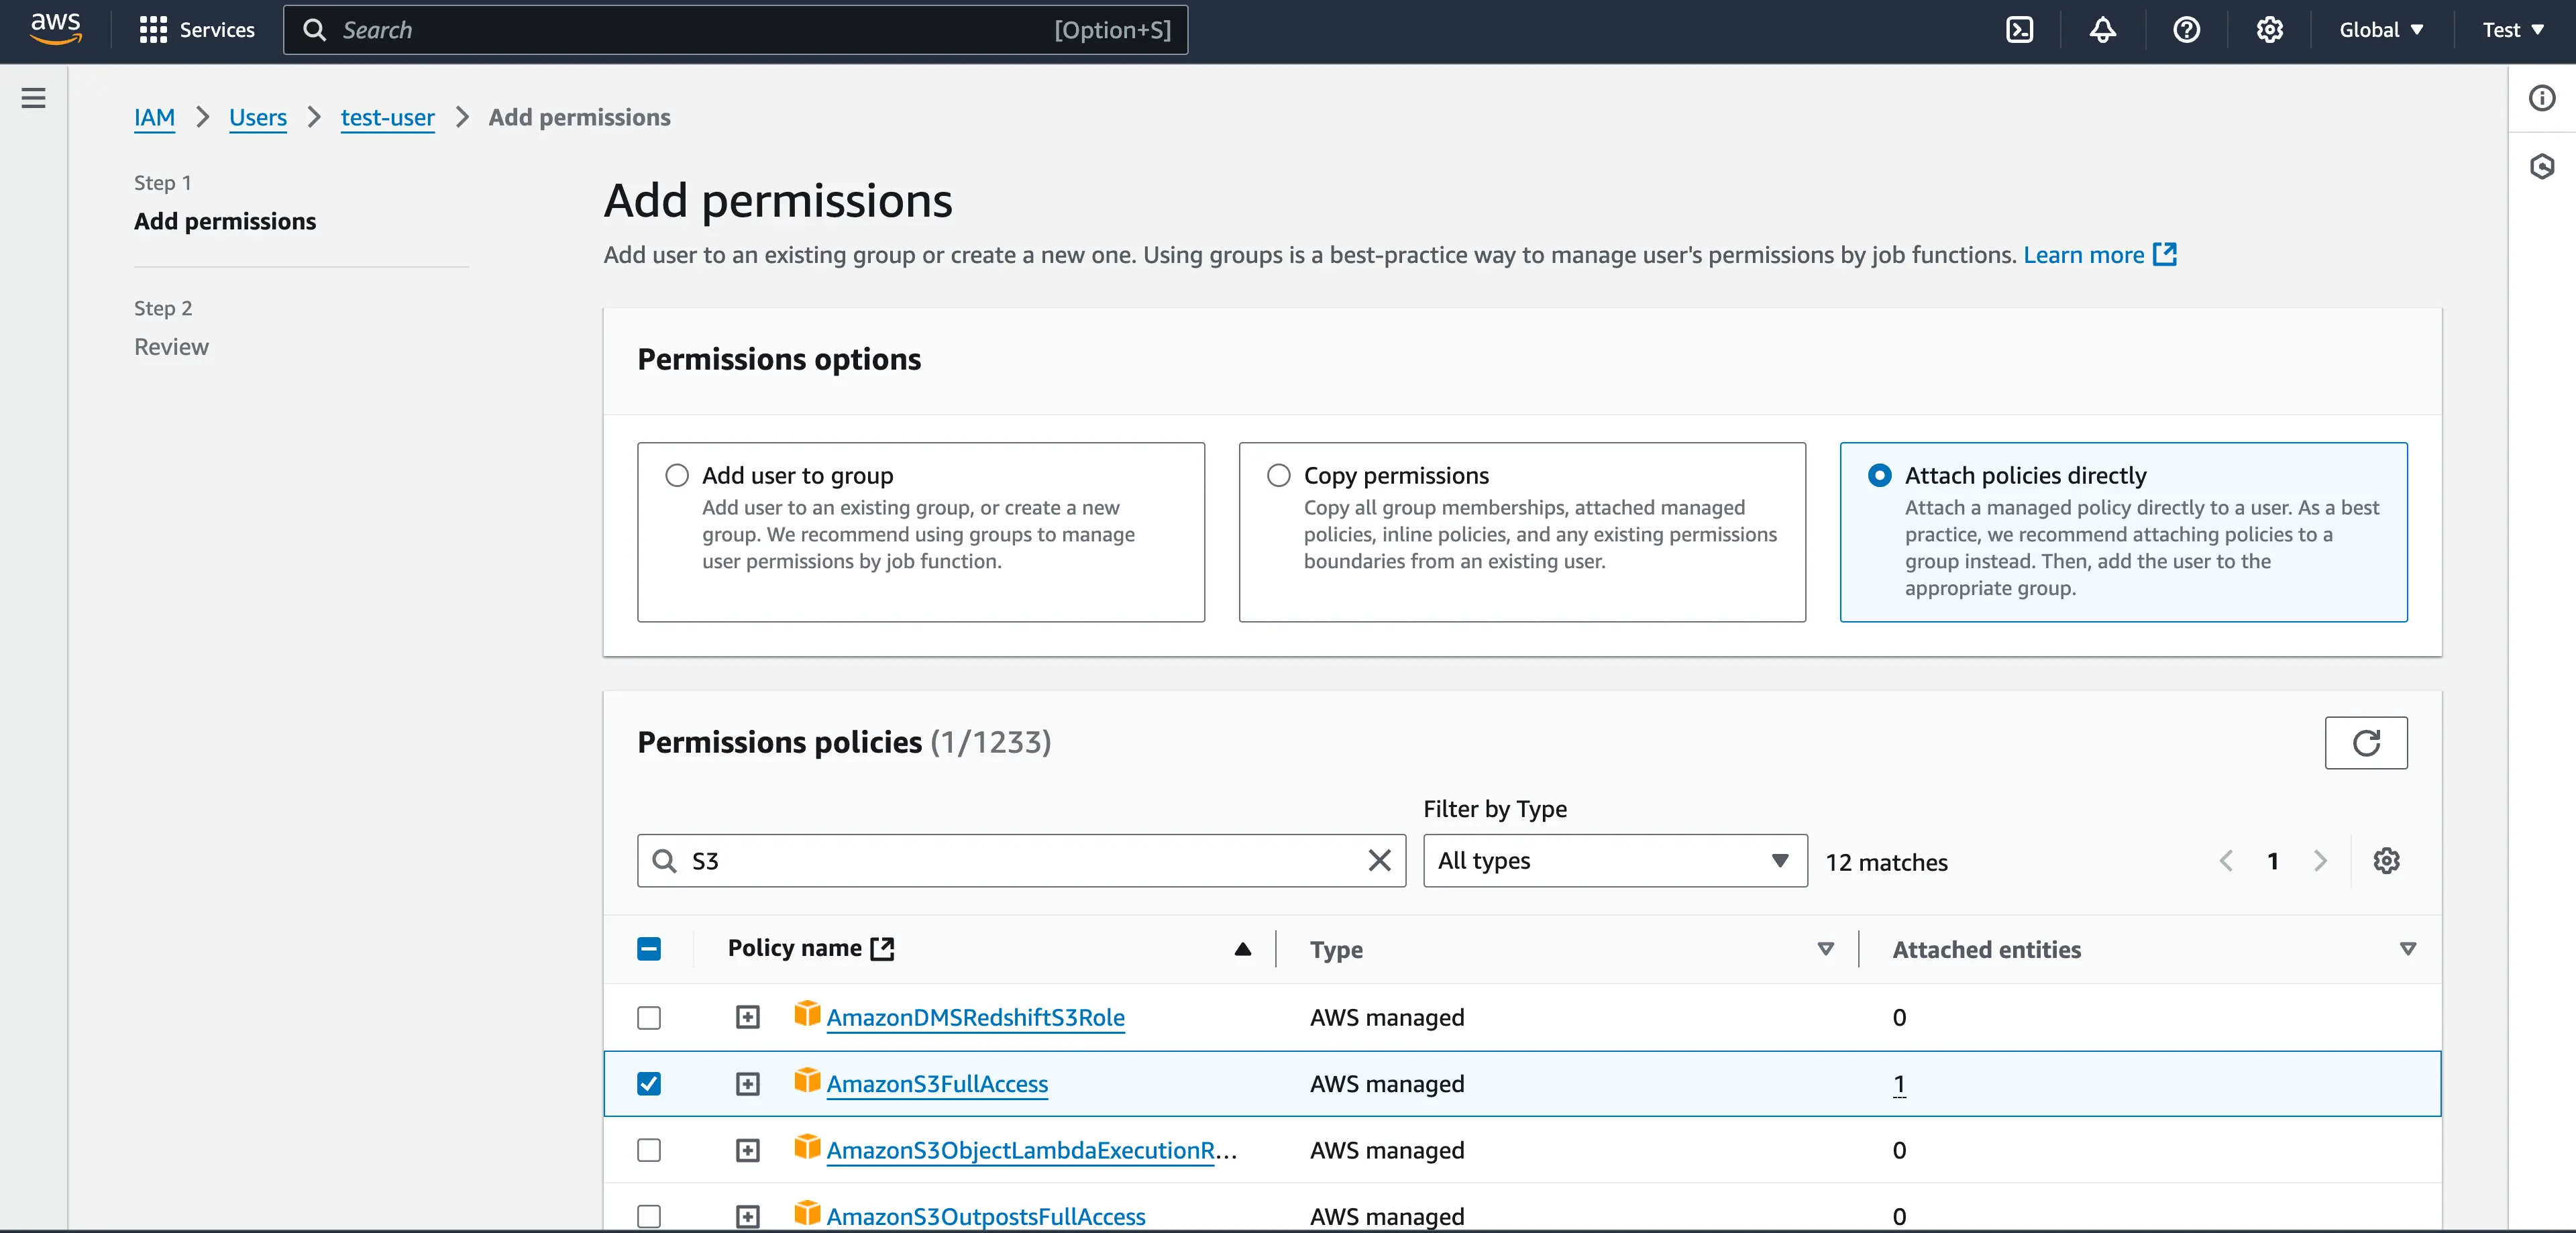Open the notifications bell
This screenshot has height=1233, width=2576.
(2102, 30)
